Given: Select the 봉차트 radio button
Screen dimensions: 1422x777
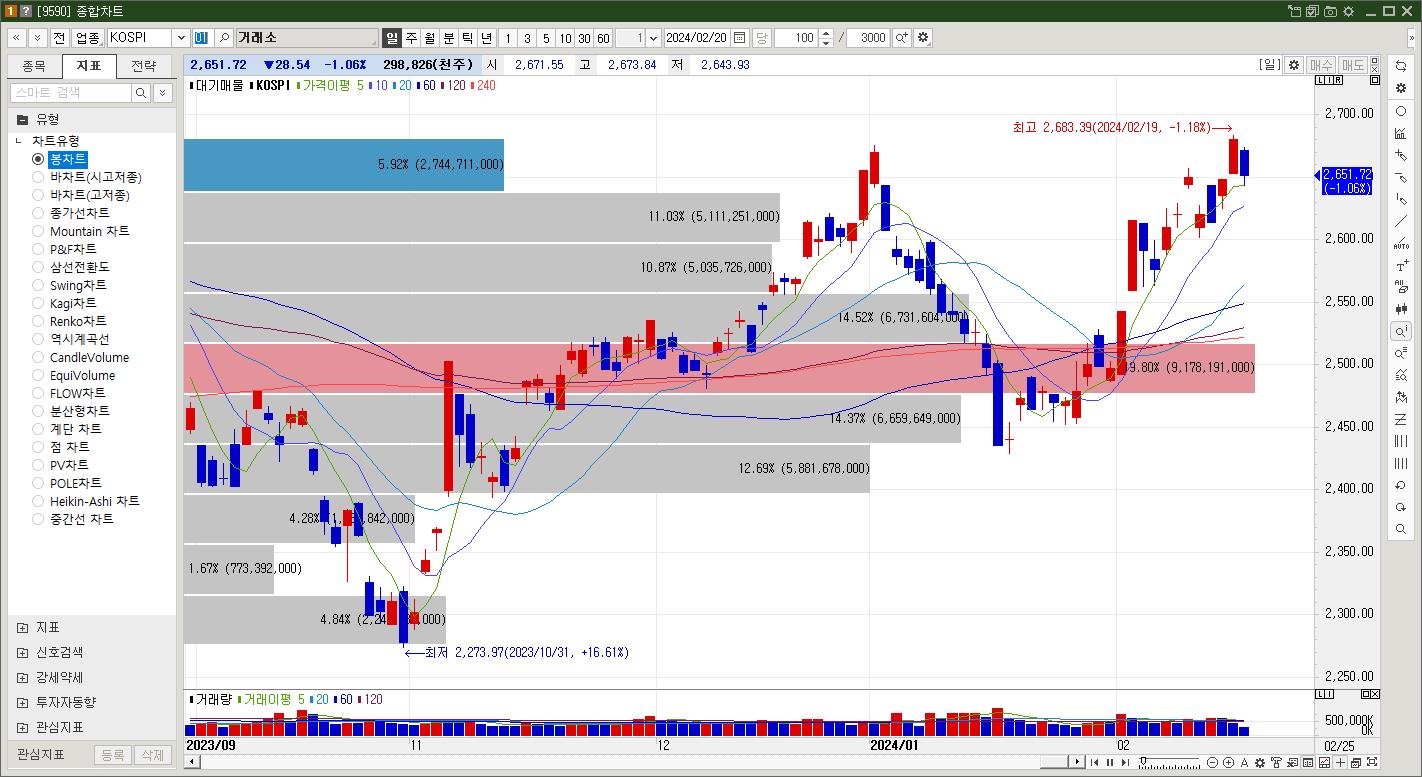Looking at the screenshot, I should (x=38, y=159).
